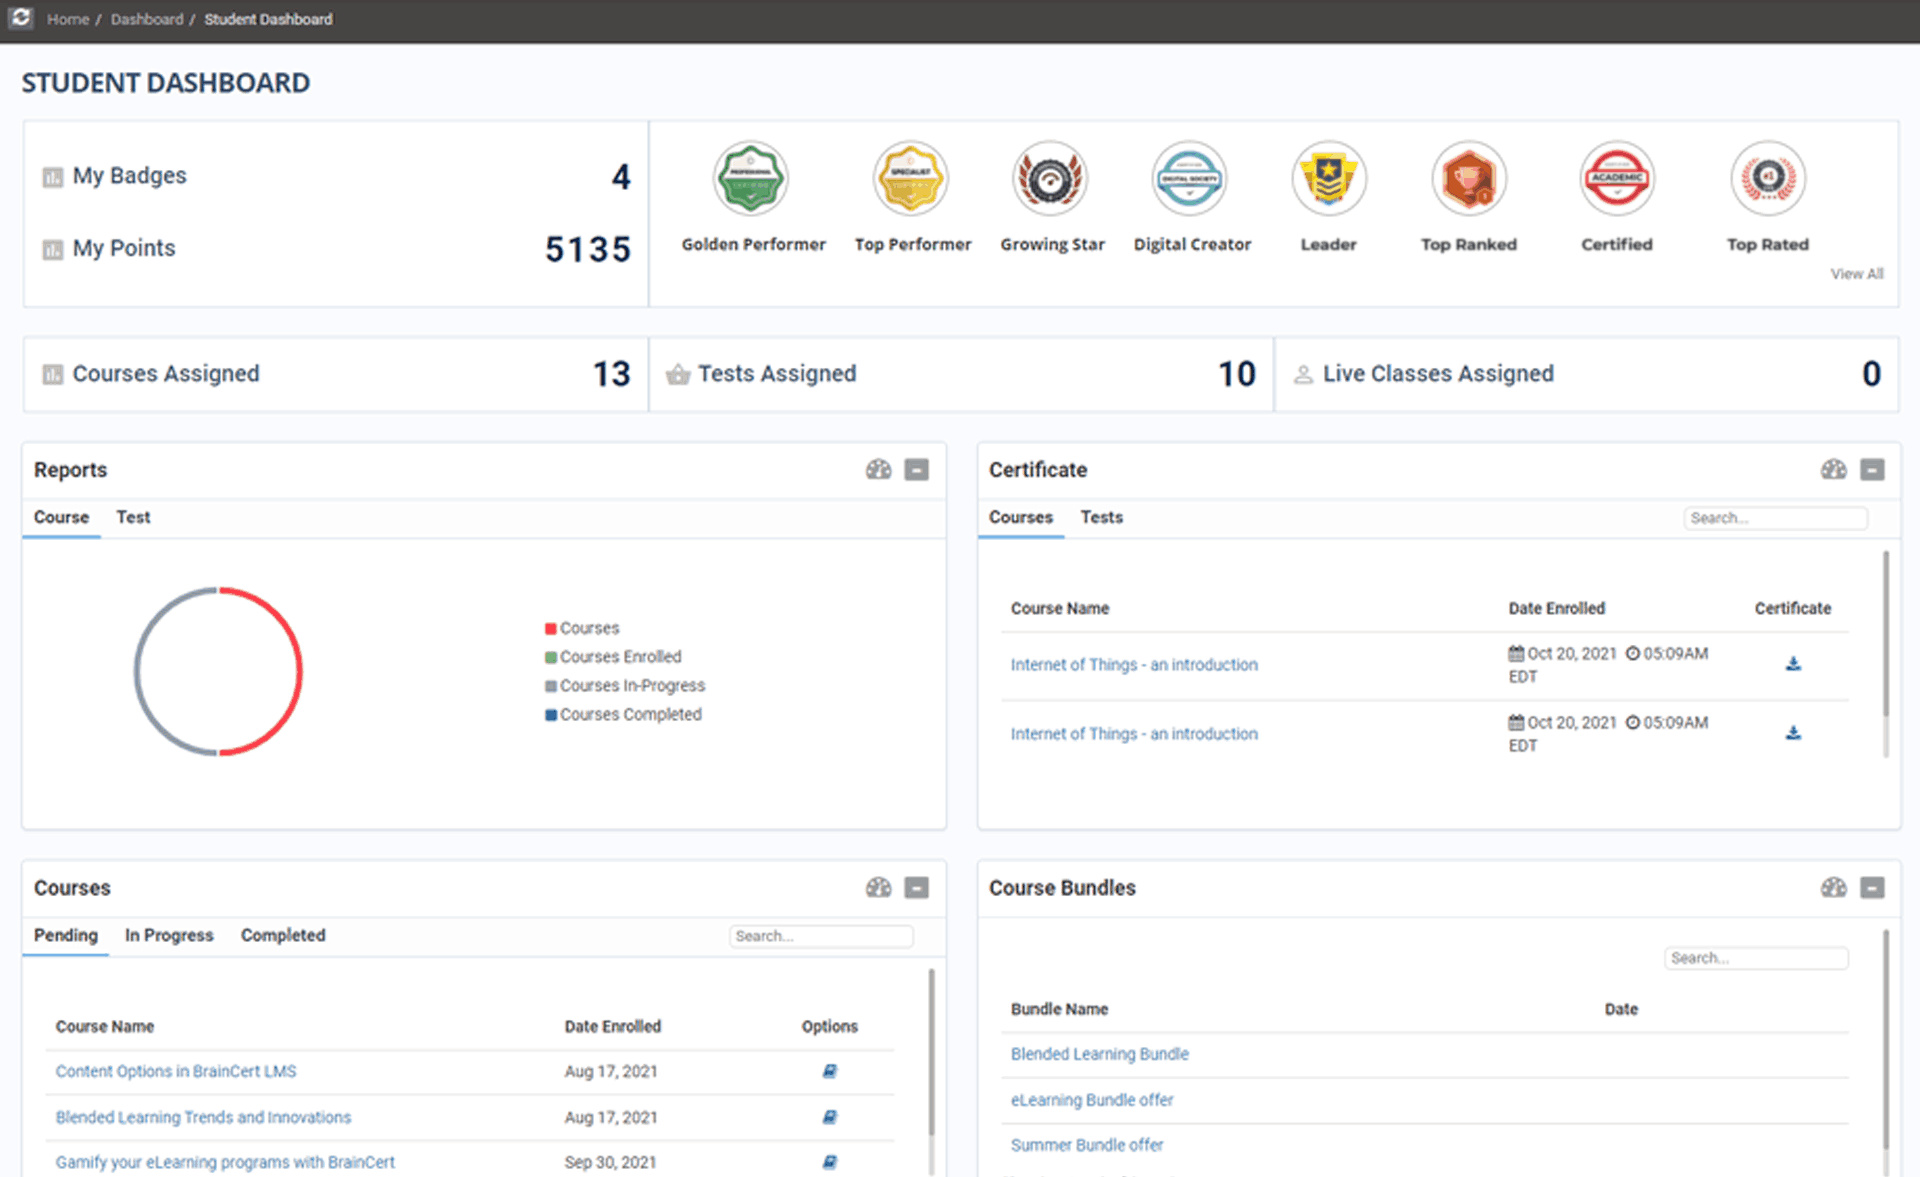Click the Course Bundles search field

pyautogui.click(x=1756, y=958)
